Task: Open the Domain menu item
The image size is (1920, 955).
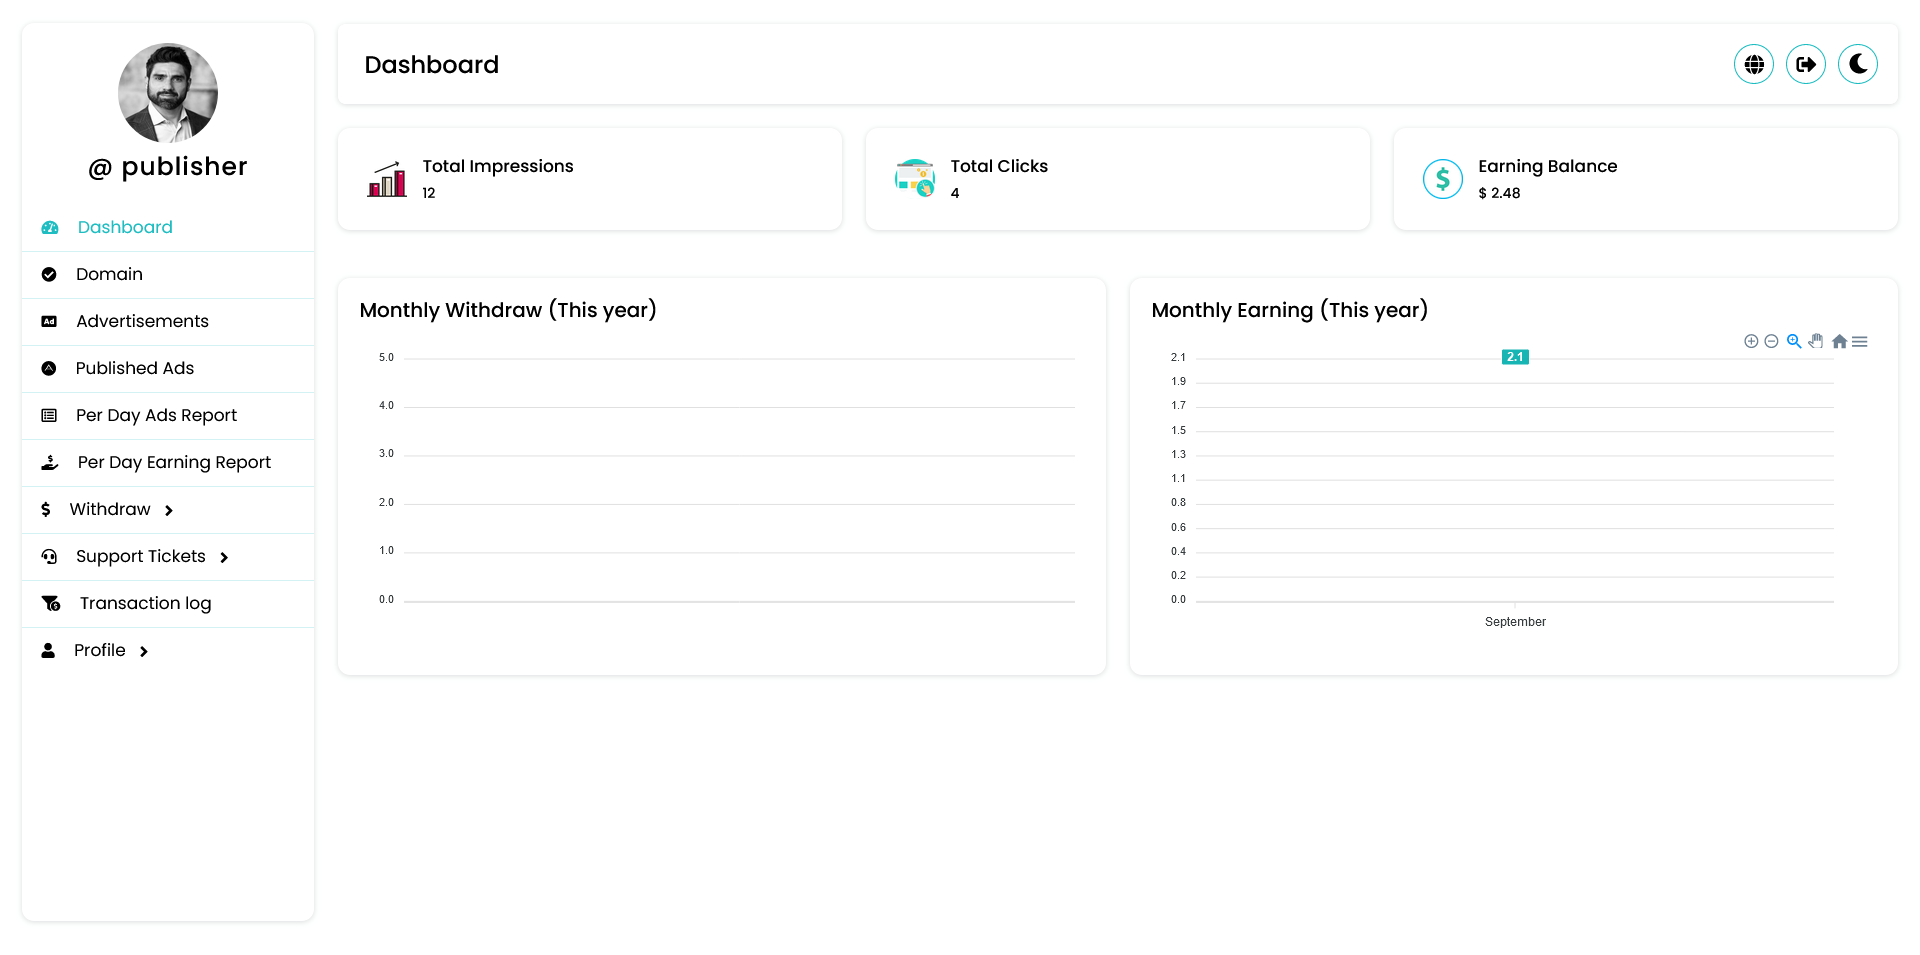Action: point(109,275)
